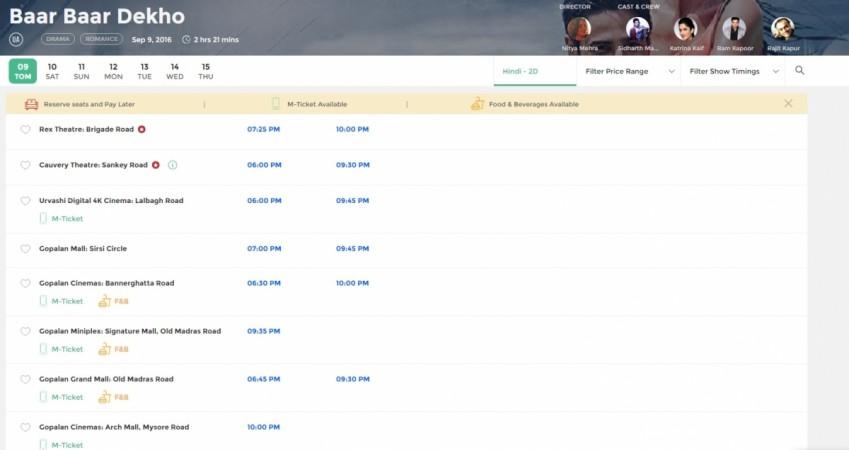
Task: Select date tab 10 SAT
Action: coord(52,71)
